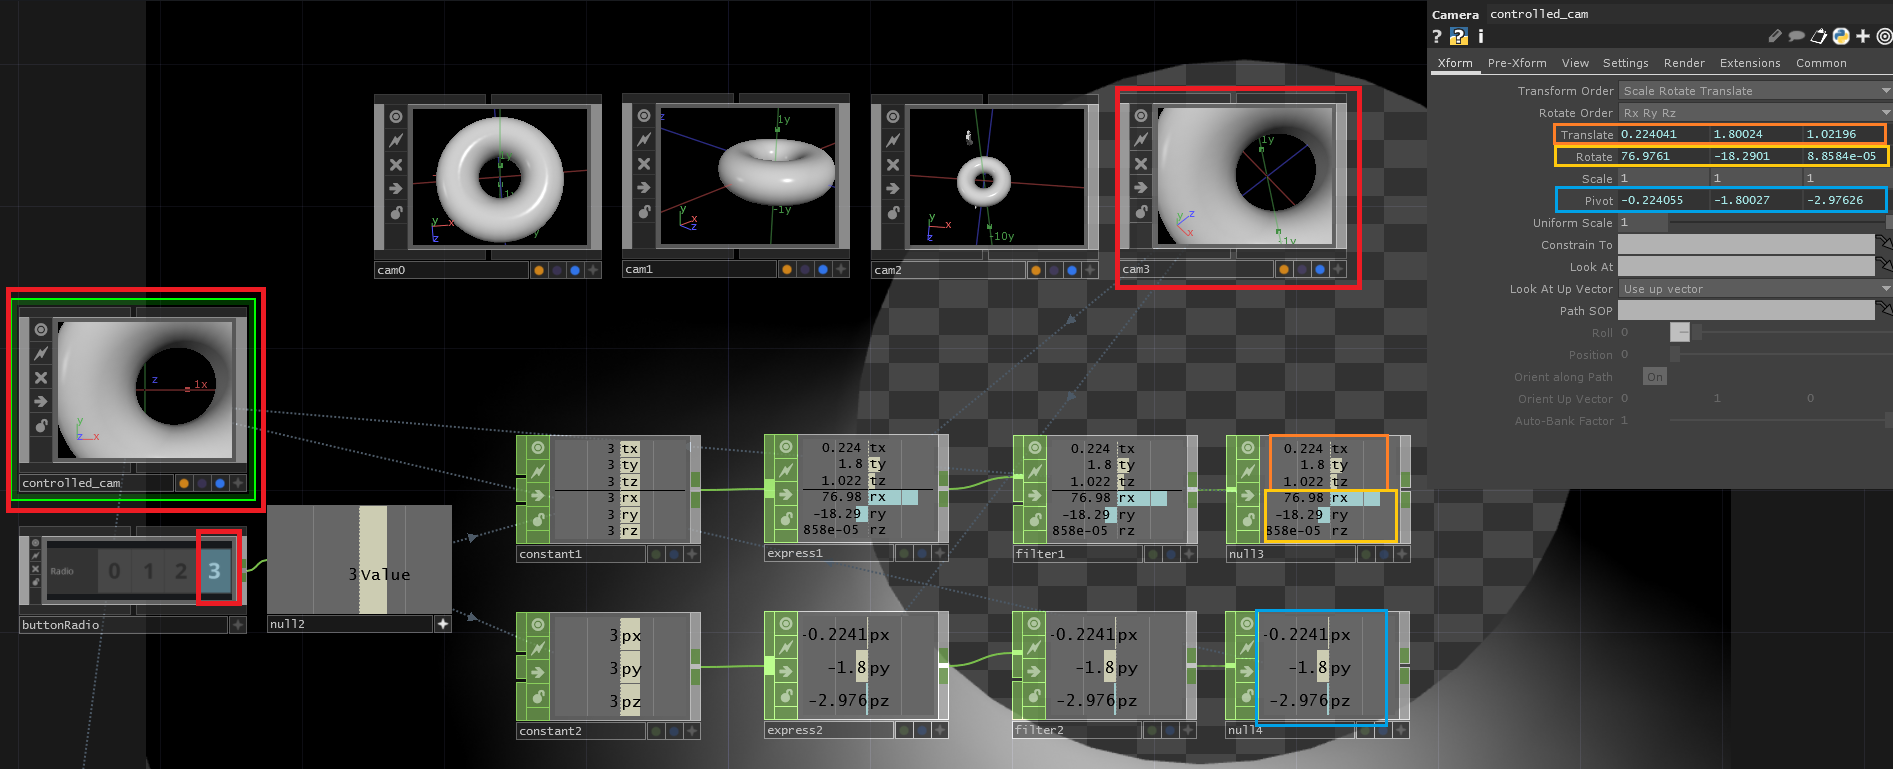Image resolution: width=1893 pixels, height=769 pixels.
Task: Toggle the orange flag on cam2 node
Action: (x=1036, y=270)
